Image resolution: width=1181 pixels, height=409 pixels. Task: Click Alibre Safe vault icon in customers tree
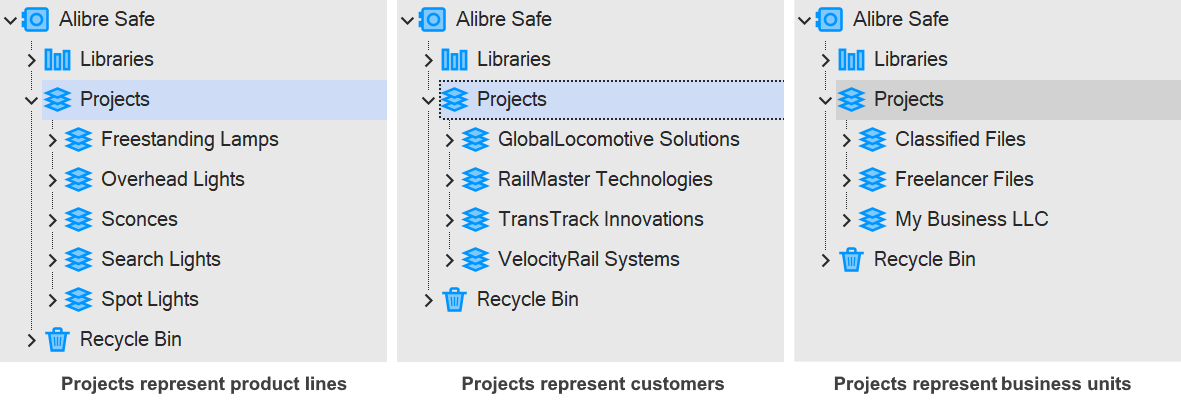coord(433,19)
